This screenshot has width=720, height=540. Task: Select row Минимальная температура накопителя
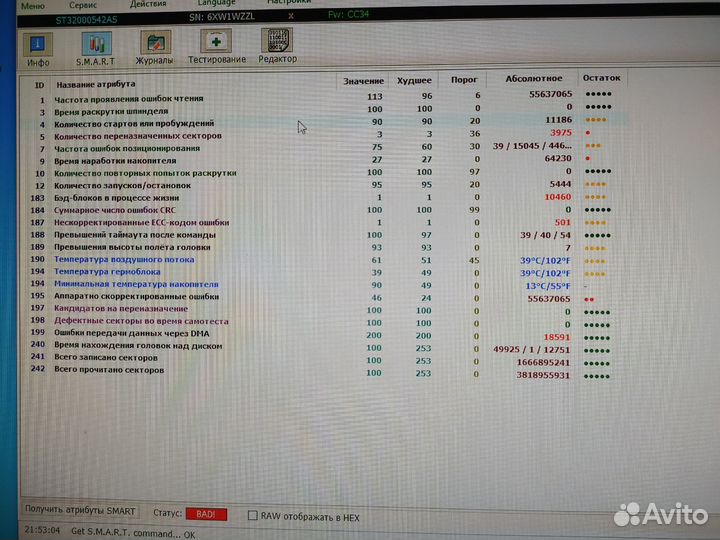[324, 284]
